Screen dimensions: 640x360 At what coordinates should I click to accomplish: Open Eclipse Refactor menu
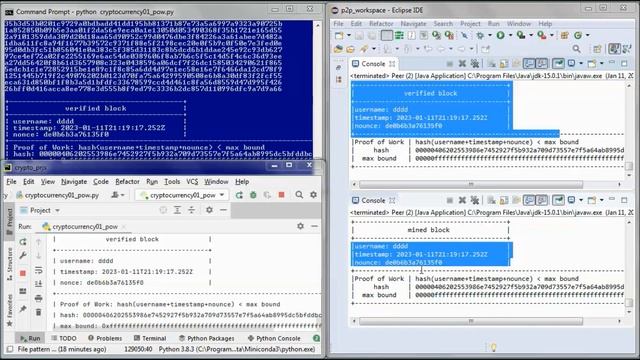pos(381,24)
